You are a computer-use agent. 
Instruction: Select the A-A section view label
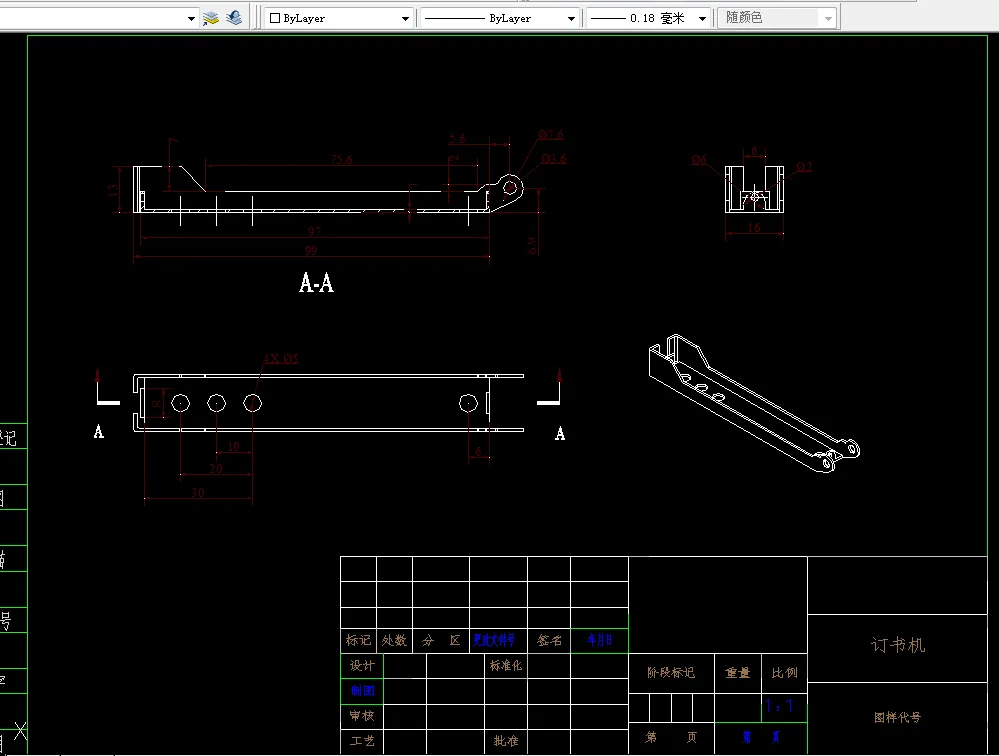tap(317, 282)
